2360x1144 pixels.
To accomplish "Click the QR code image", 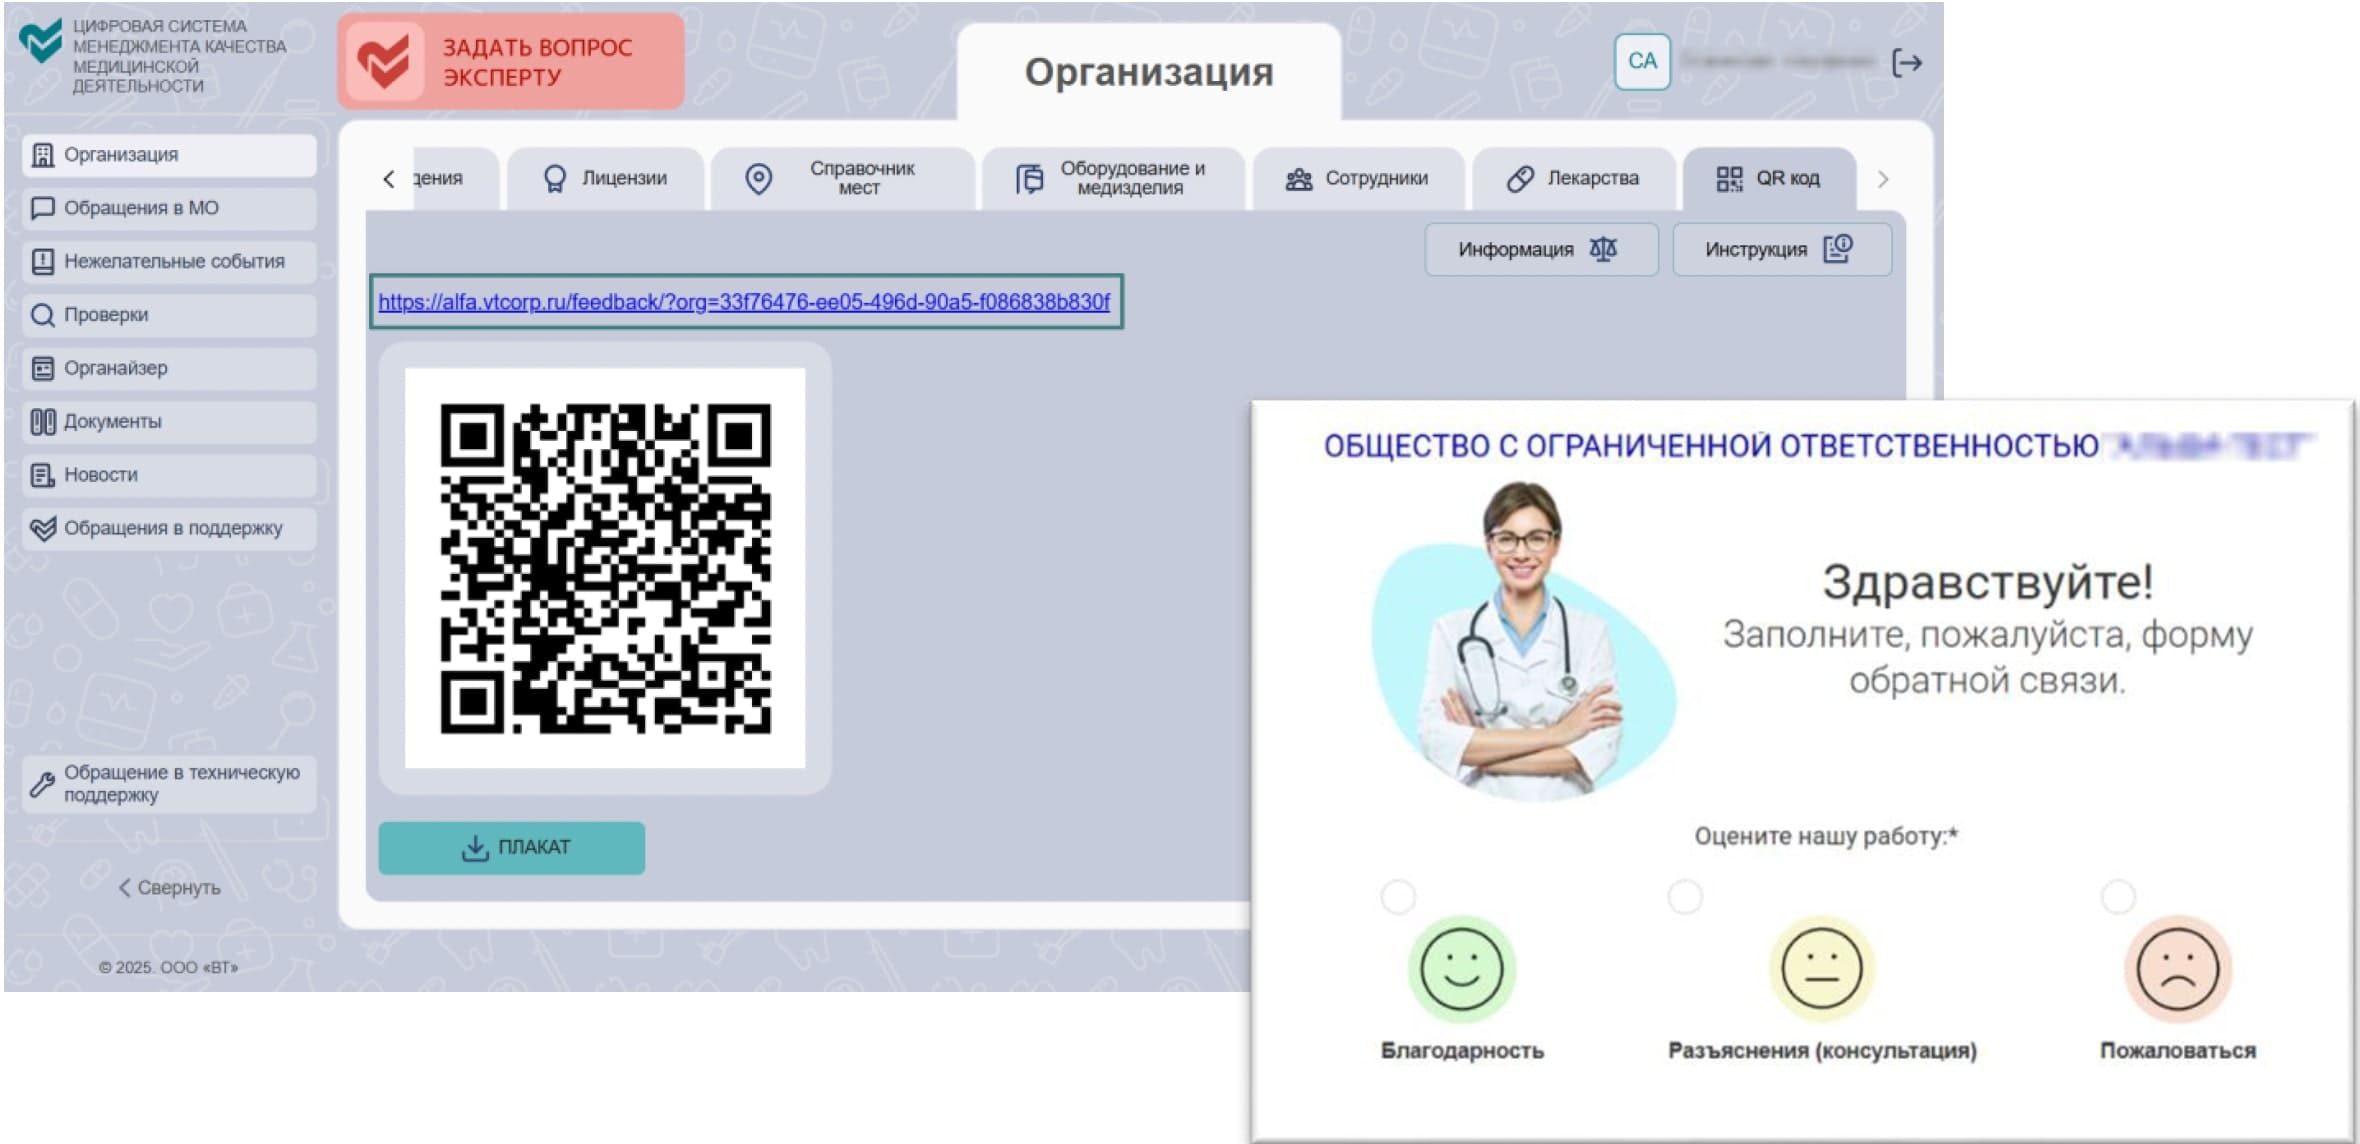I will click(605, 568).
